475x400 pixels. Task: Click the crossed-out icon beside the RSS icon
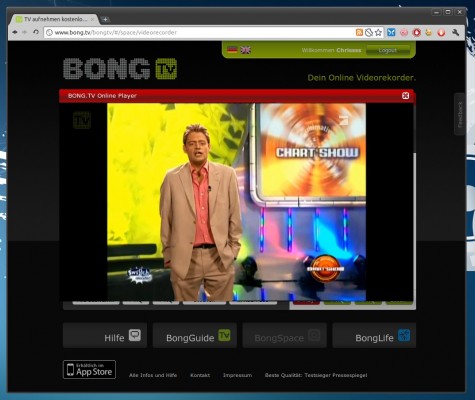coord(369,32)
